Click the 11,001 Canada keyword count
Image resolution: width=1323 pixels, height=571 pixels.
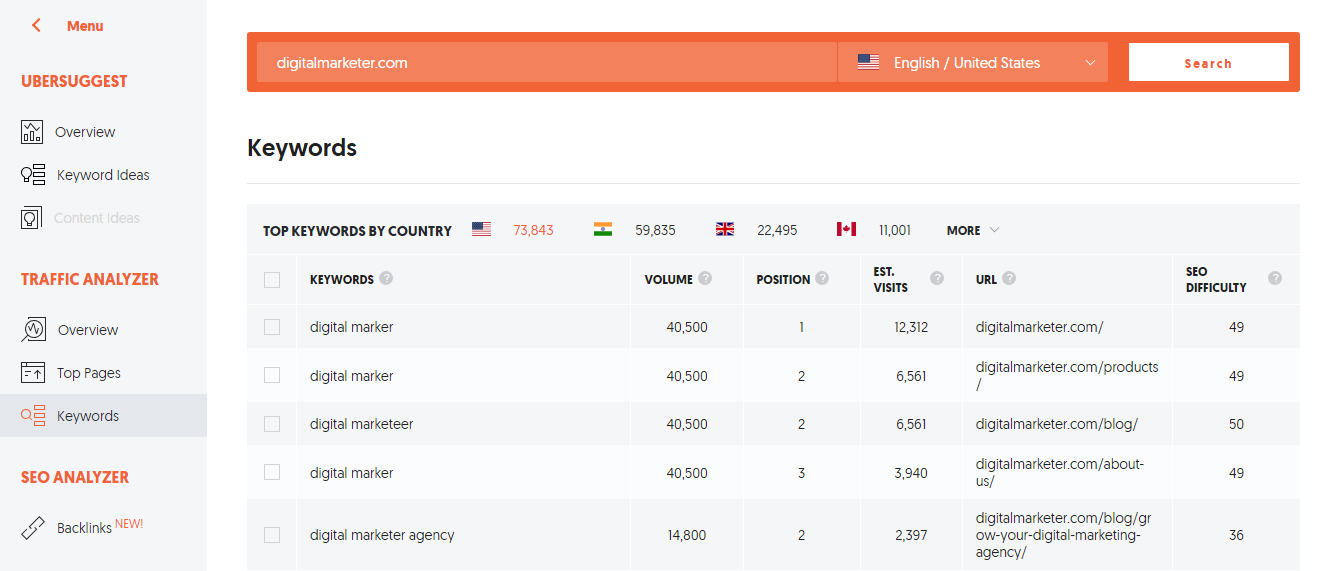click(895, 230)
